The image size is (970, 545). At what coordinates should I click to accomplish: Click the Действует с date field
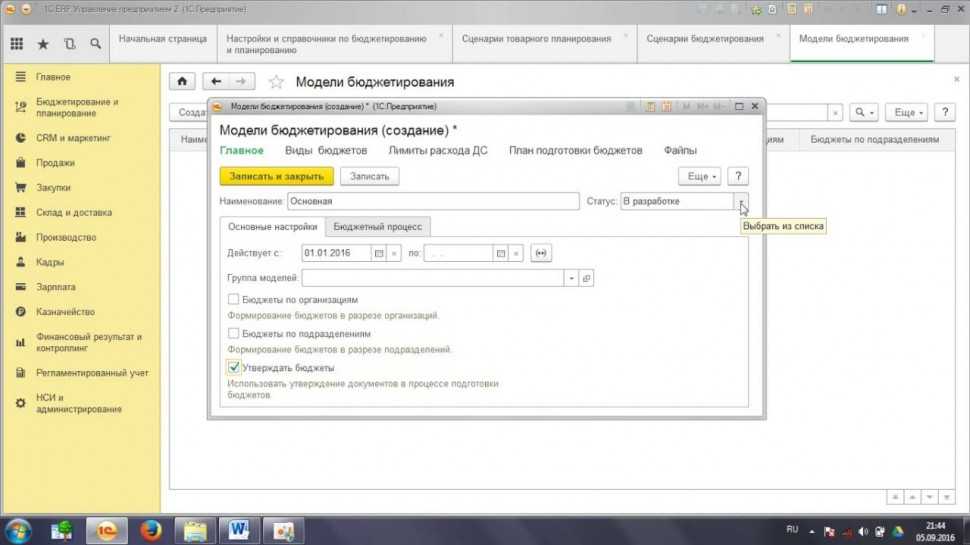tap(337, 253)
